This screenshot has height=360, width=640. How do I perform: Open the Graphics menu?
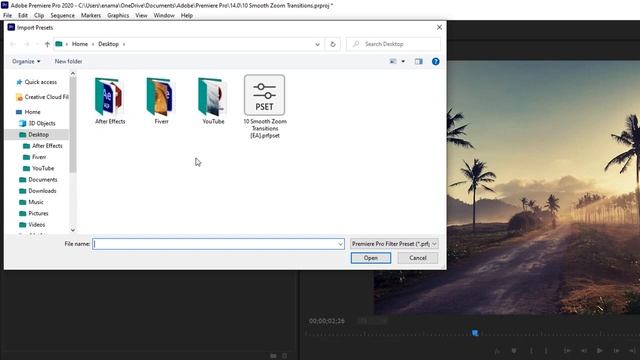coord(118,16)
